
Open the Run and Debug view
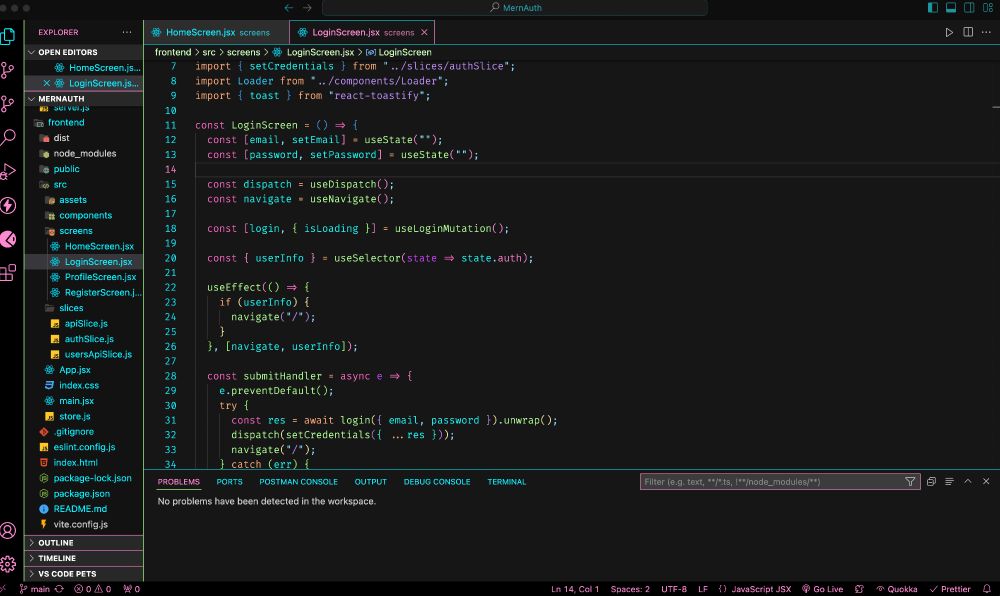coord(8,171)
